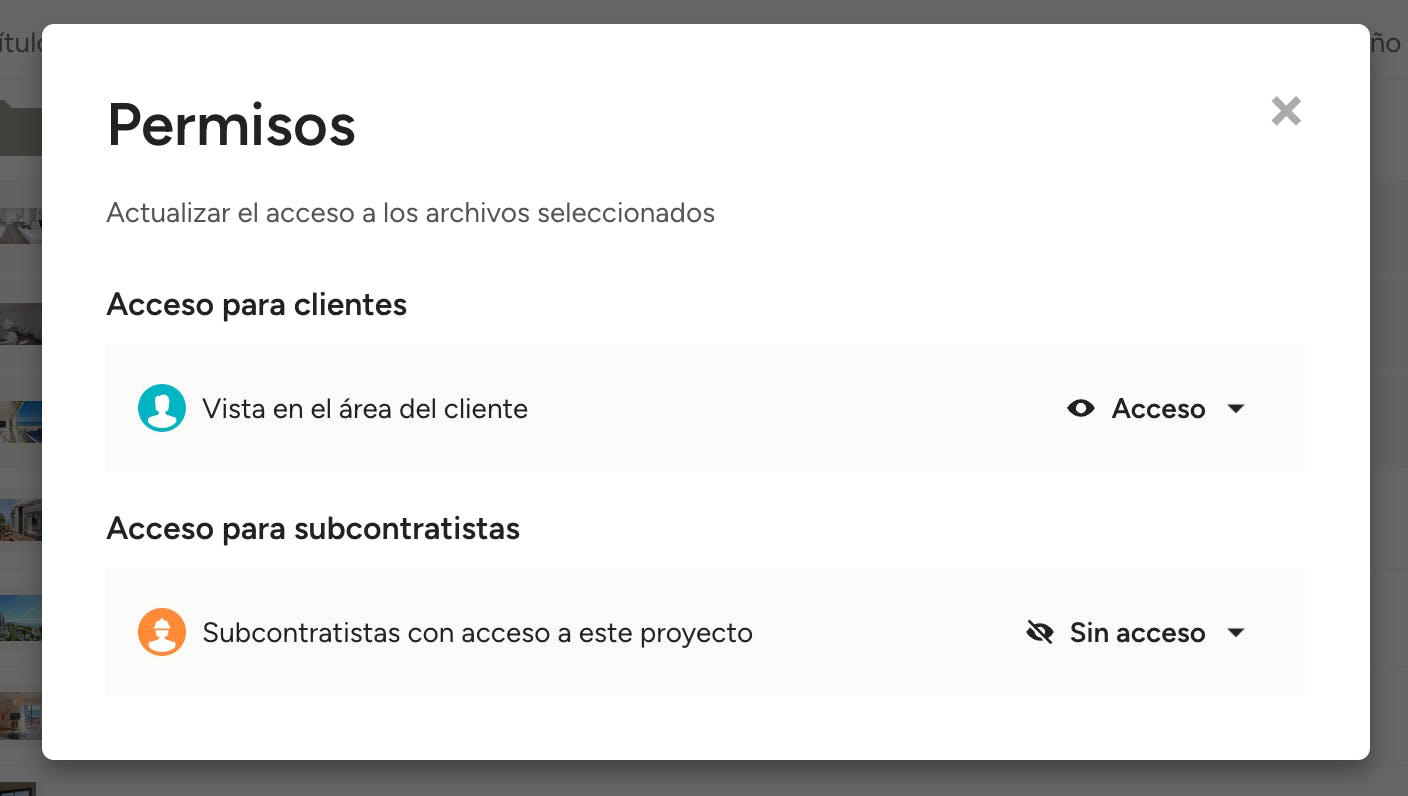The image size is (1408, 796).
Task: Click the orange subcontractor hard-hat avatar icon
Action: (x=162, y=632)
